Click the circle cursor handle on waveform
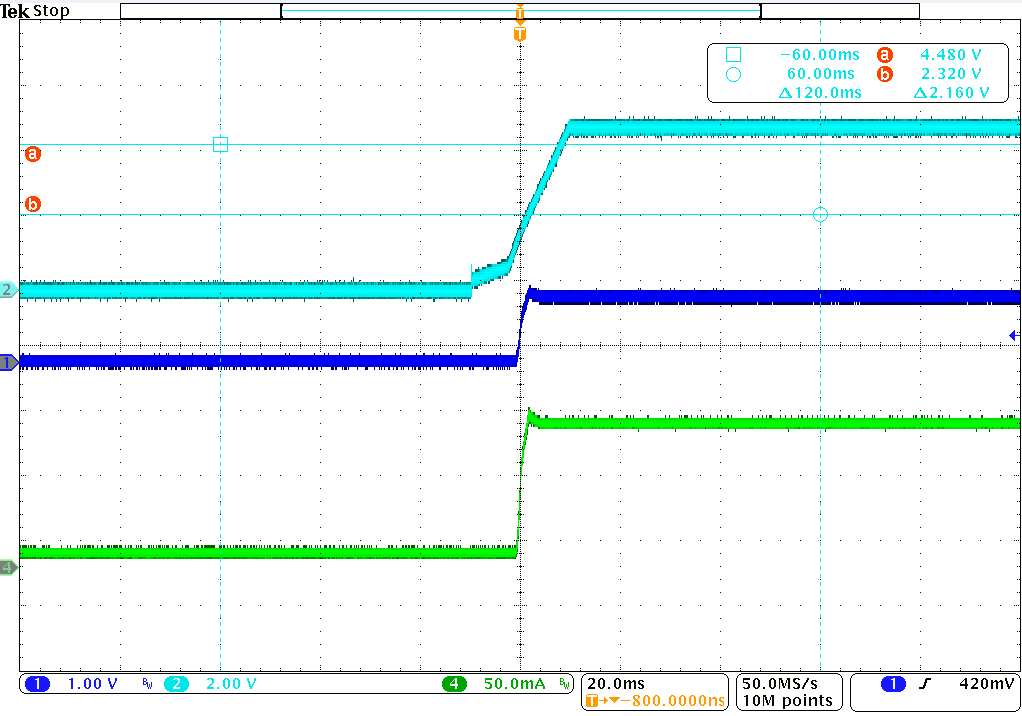This screenshot has height=716, width=1022. [820, 214]
